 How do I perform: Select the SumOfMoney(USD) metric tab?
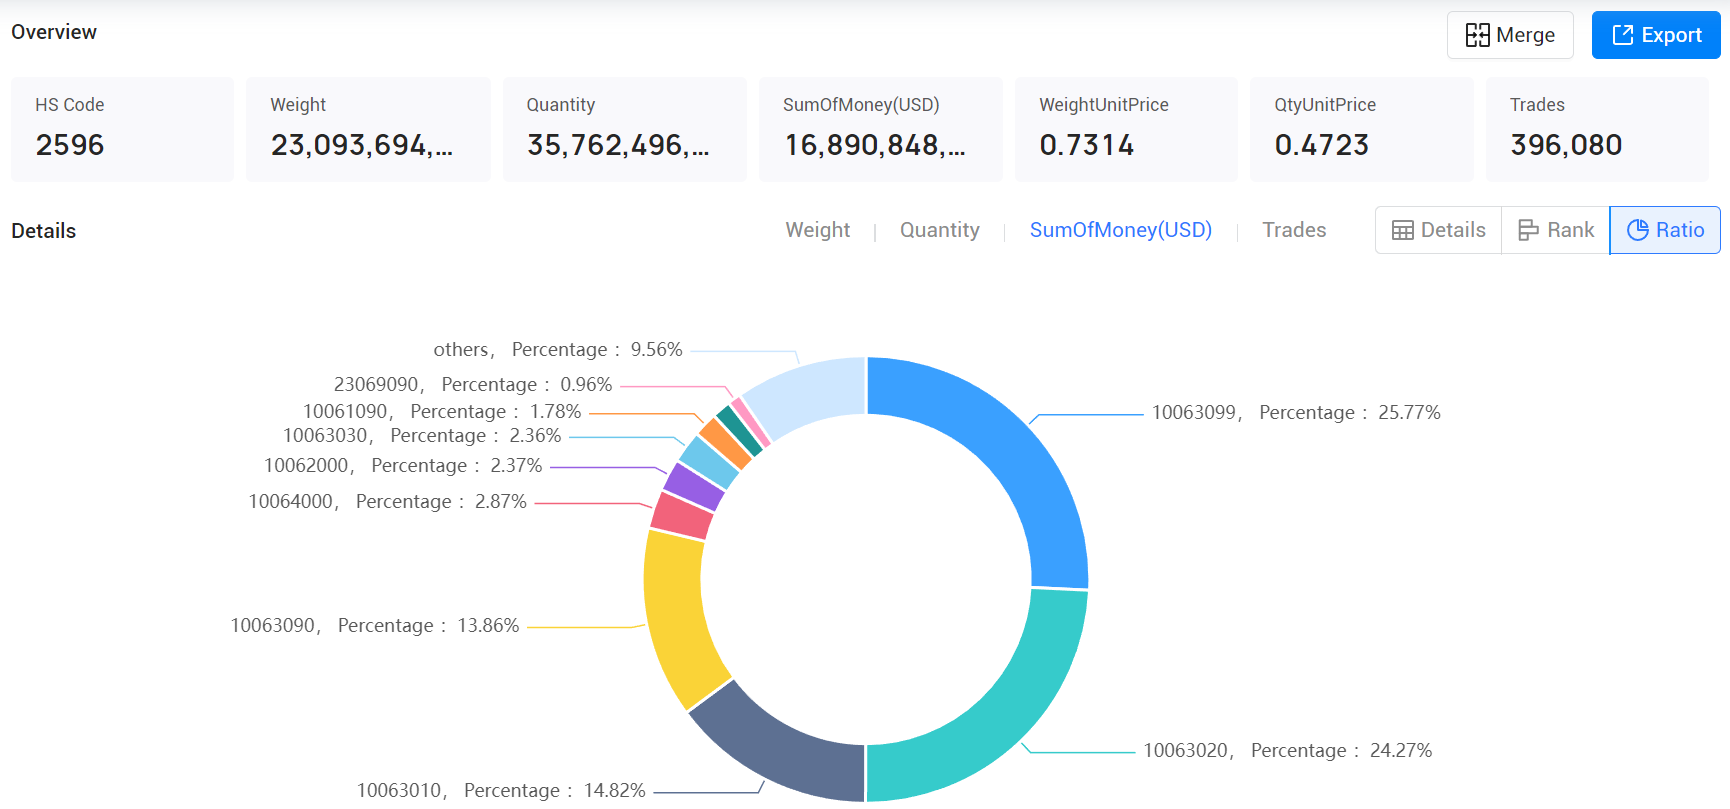point(1120,230)
